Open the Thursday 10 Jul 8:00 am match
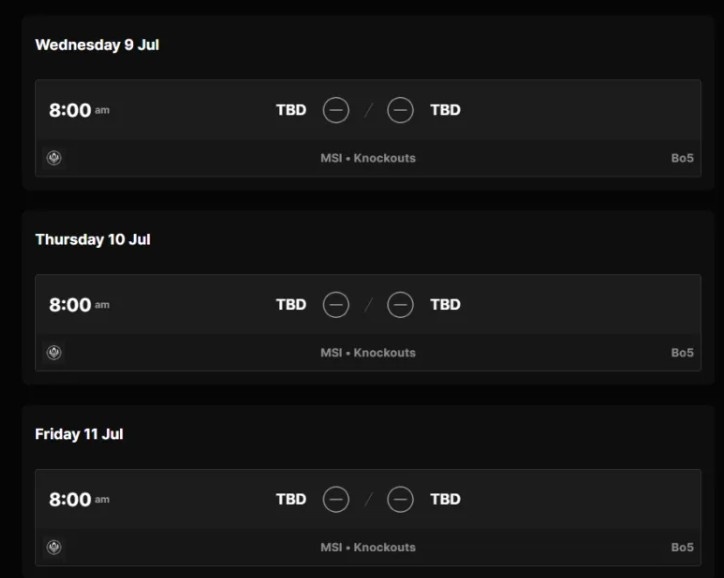This screenshot has height=578, width=724. pyautogui.click(x=368, y=323)
